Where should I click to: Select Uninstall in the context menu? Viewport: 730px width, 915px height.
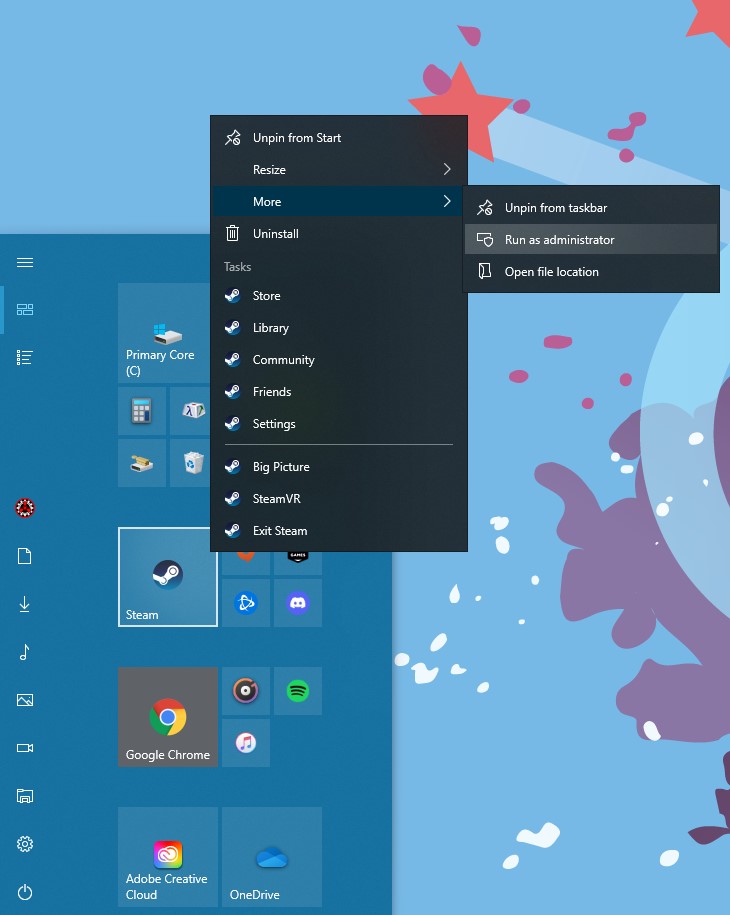click(x=339, y=233)
